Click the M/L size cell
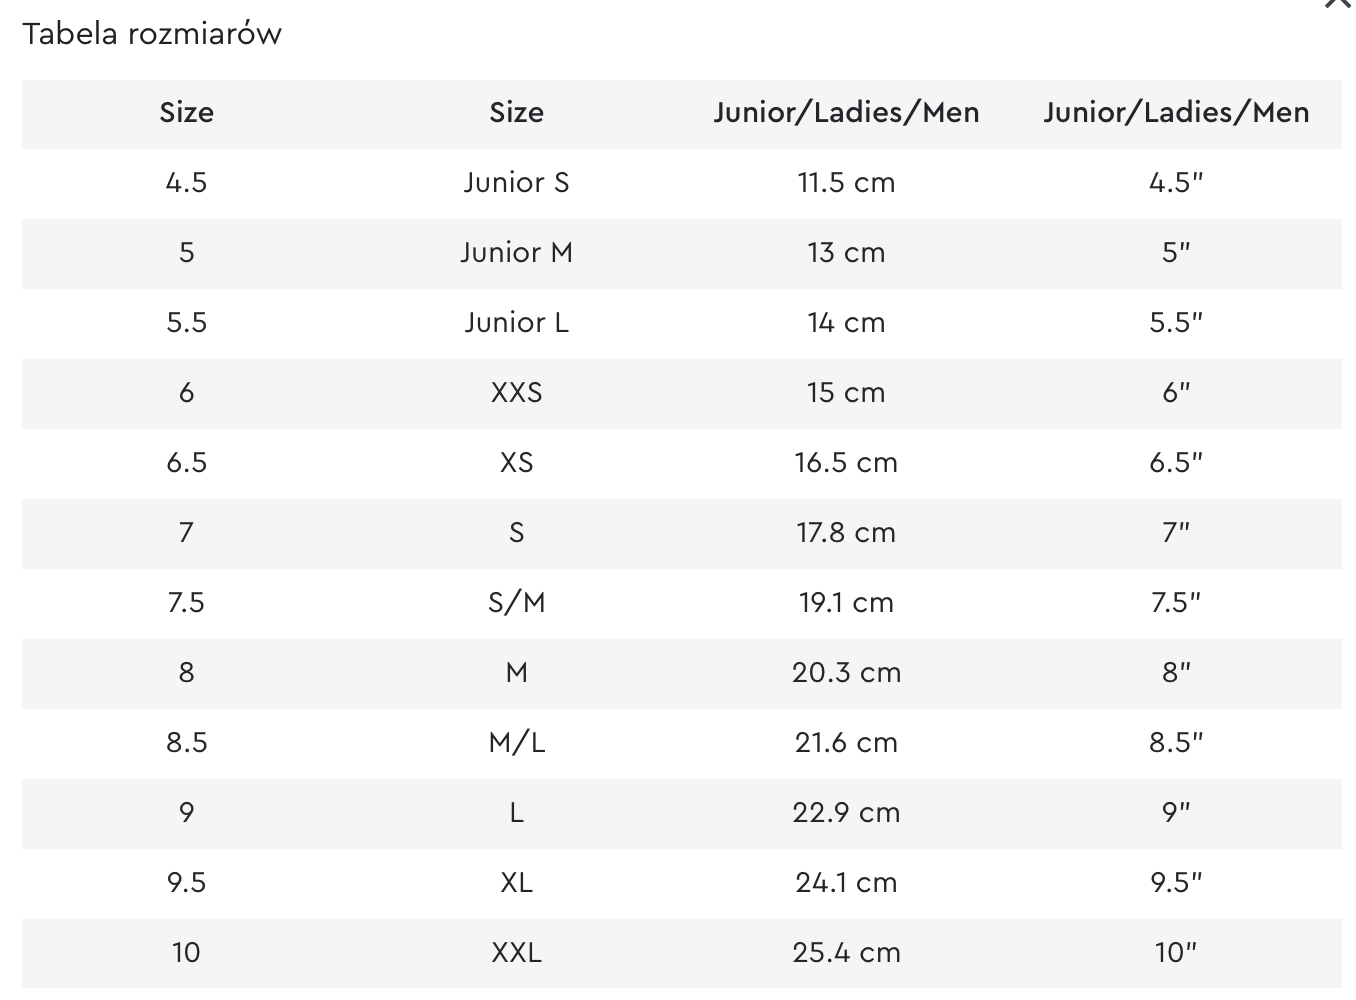Image resolution: width=1356 pixels, height=1000 pixels. (516, 743)
